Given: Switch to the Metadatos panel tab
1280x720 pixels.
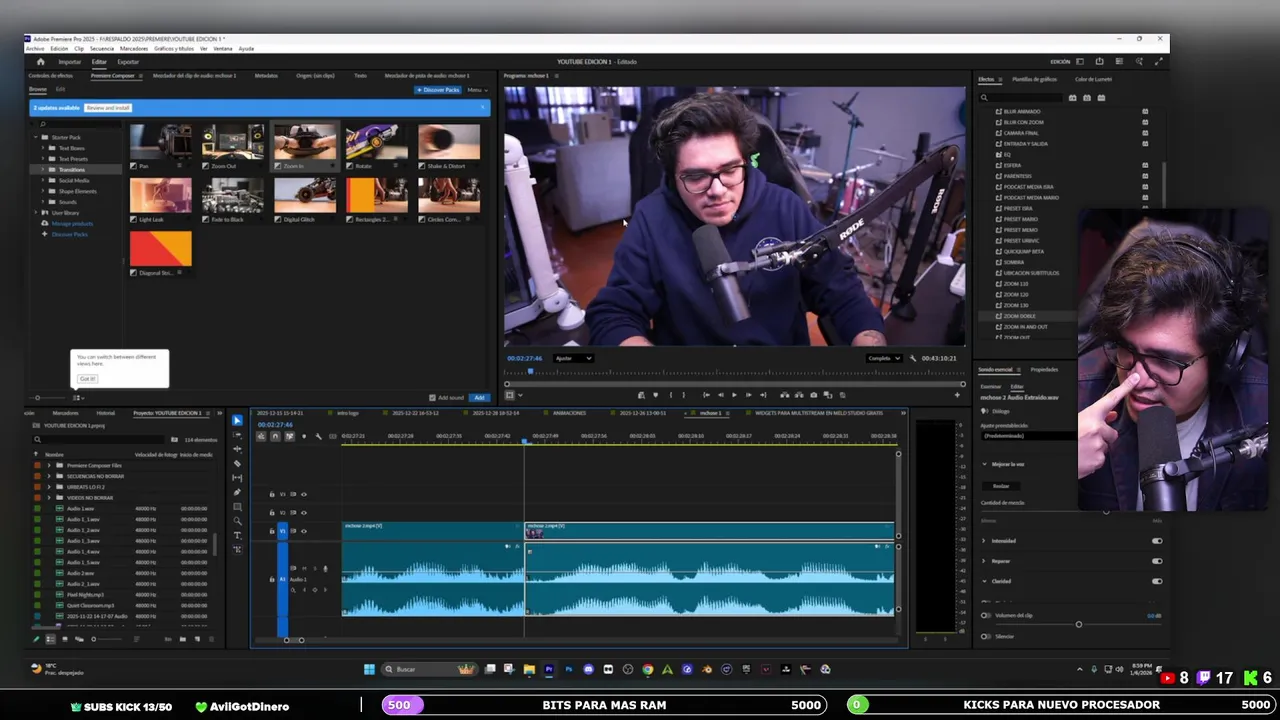Looking at the screenshot, I should tap(266, 76).
